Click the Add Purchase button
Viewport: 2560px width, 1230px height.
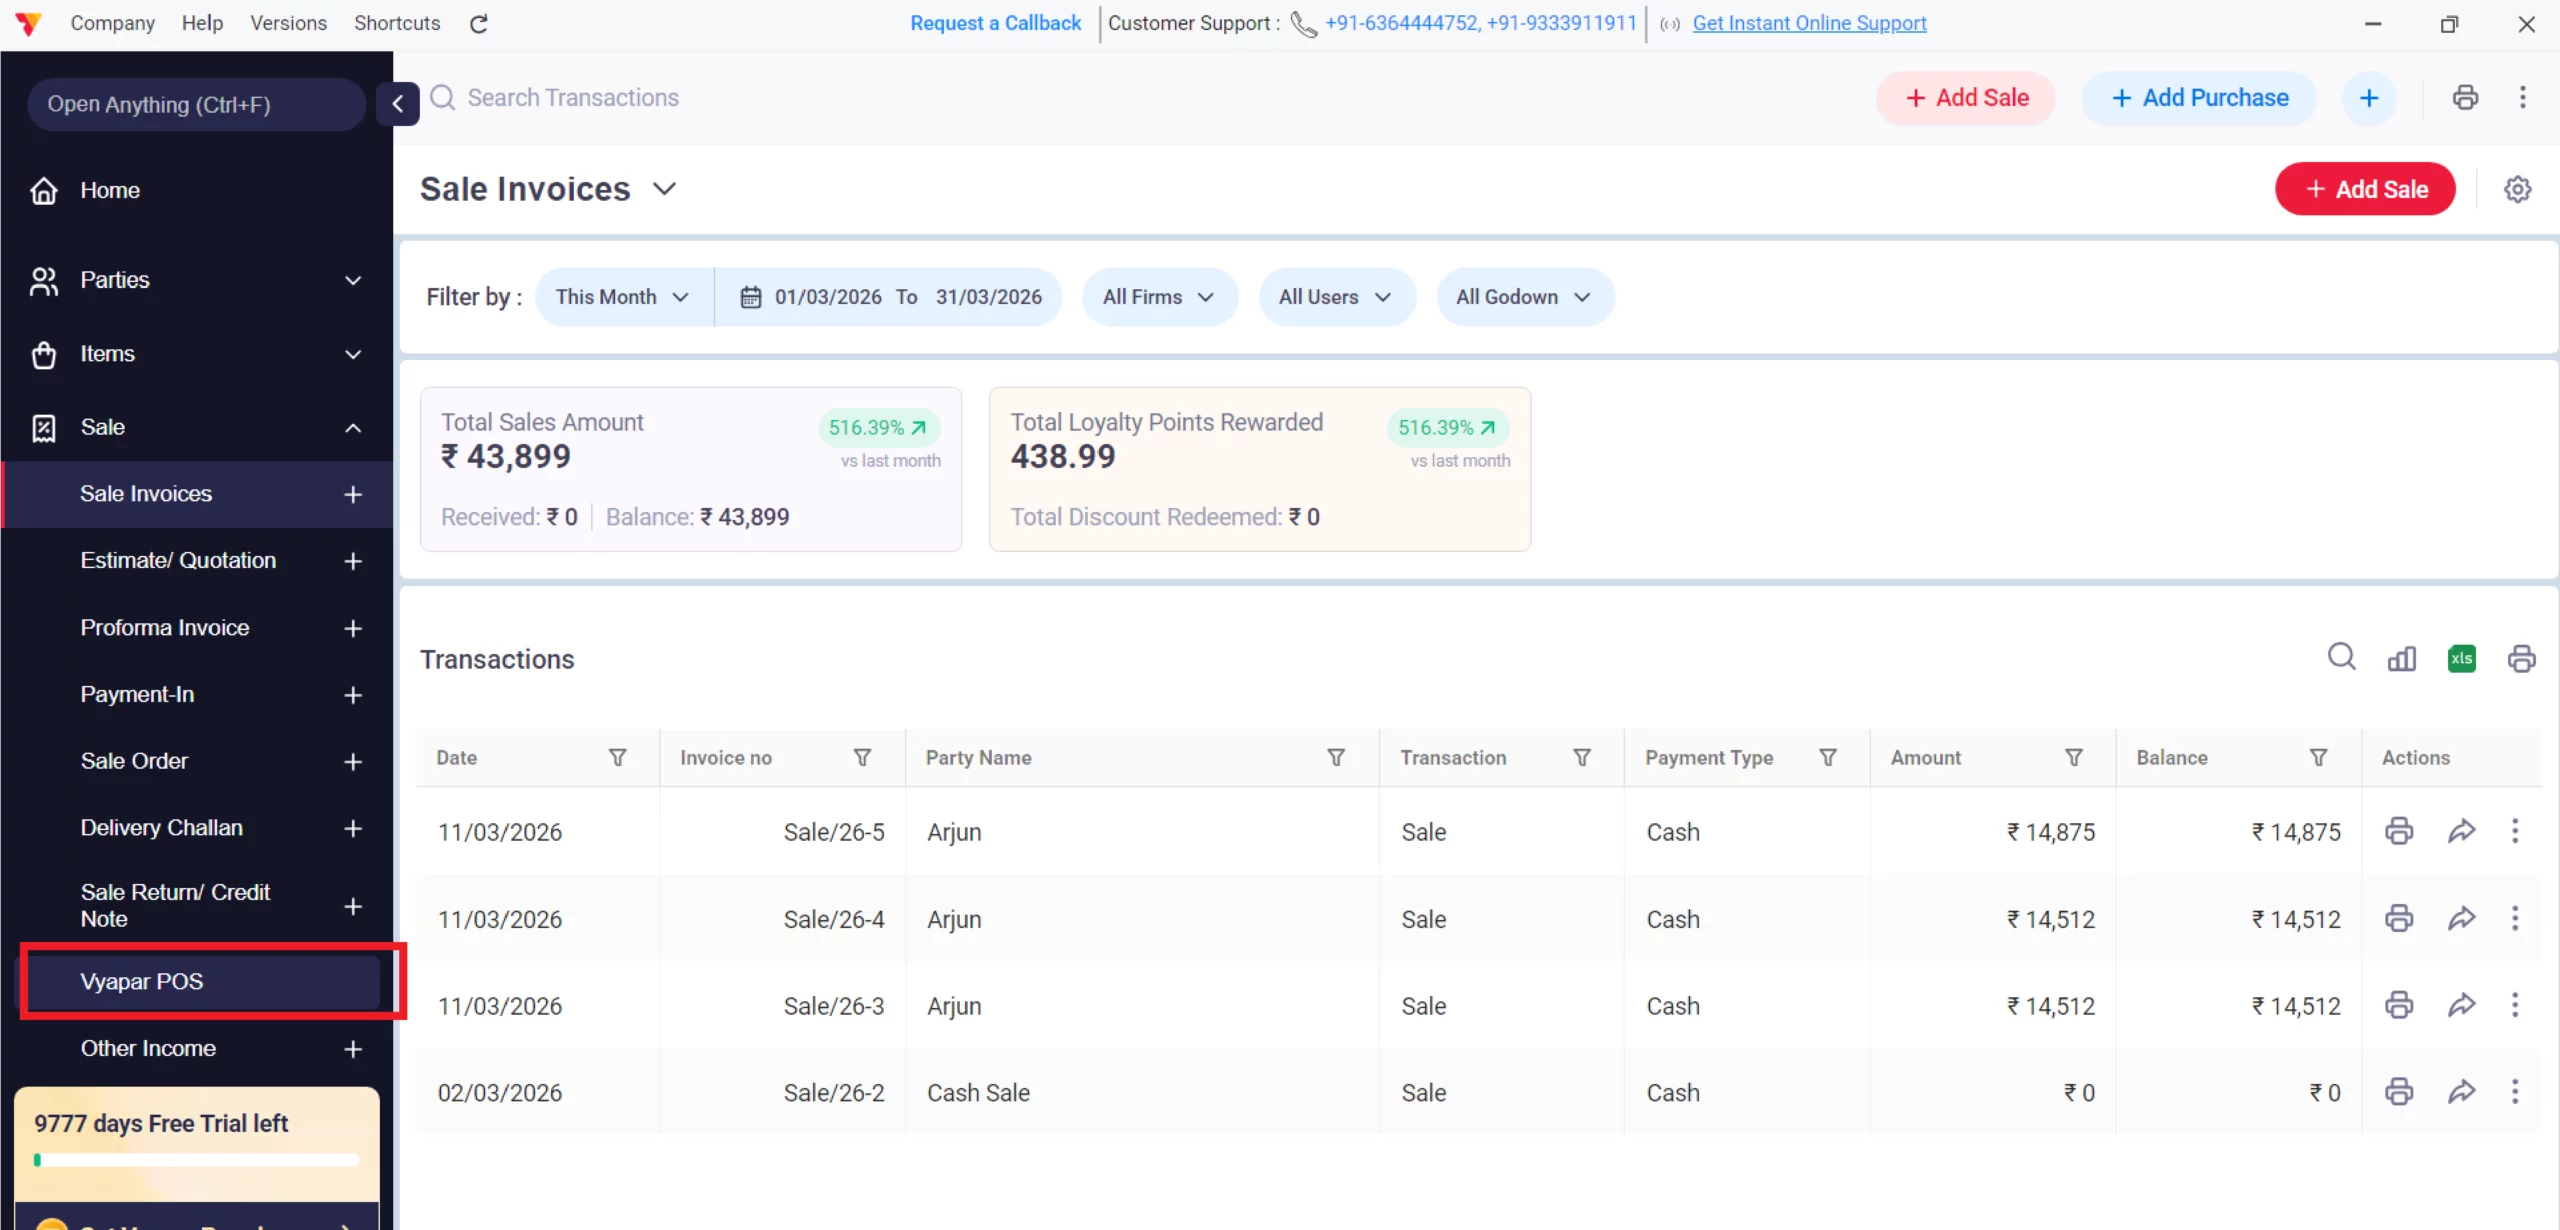tap(2199, 98)
